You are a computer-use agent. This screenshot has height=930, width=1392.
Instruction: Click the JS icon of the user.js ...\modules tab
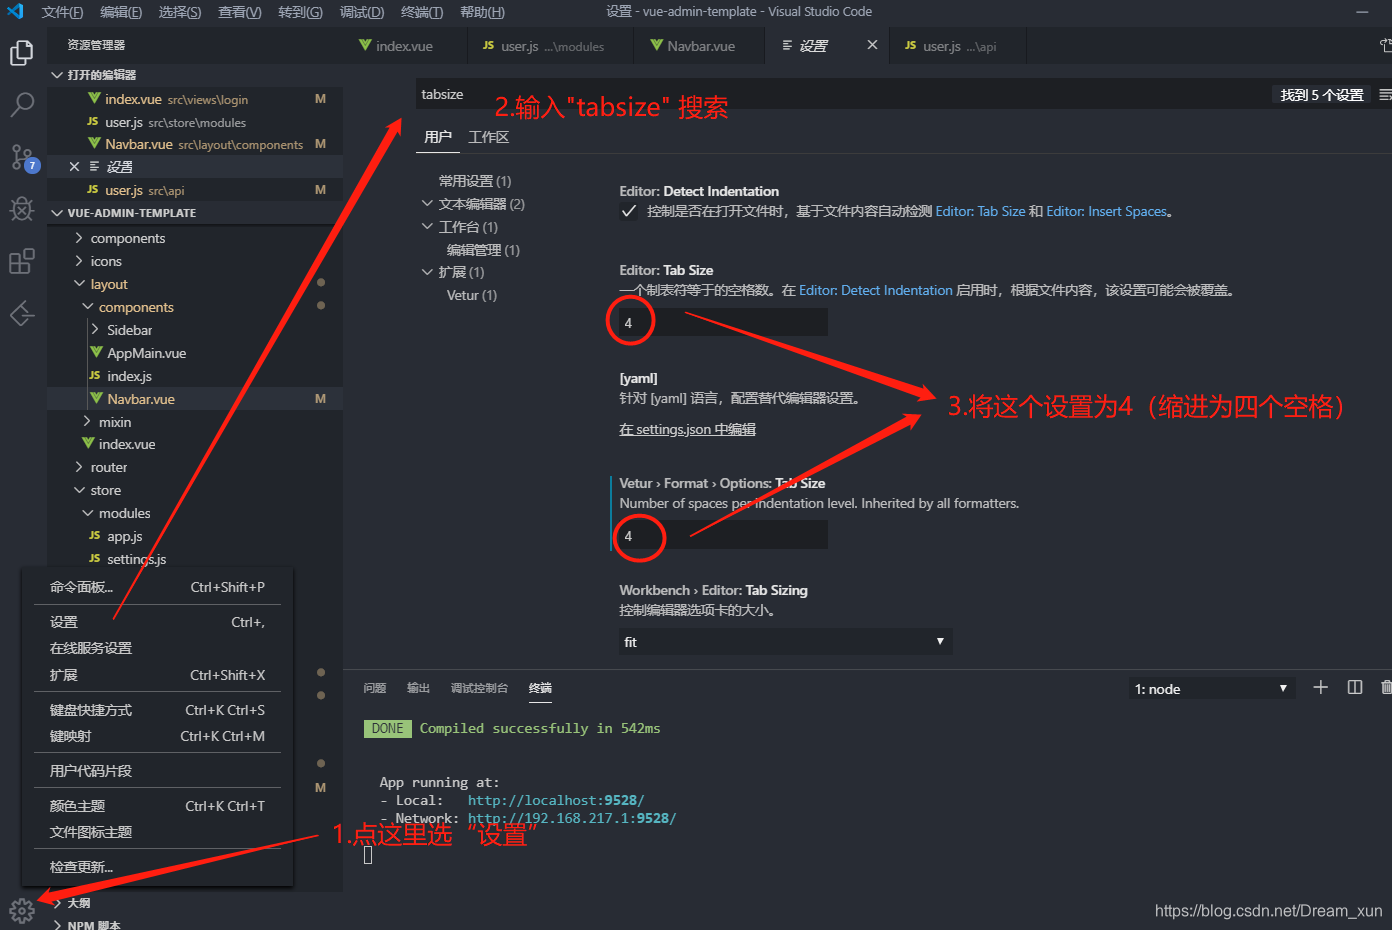click(x=488, y=45)
